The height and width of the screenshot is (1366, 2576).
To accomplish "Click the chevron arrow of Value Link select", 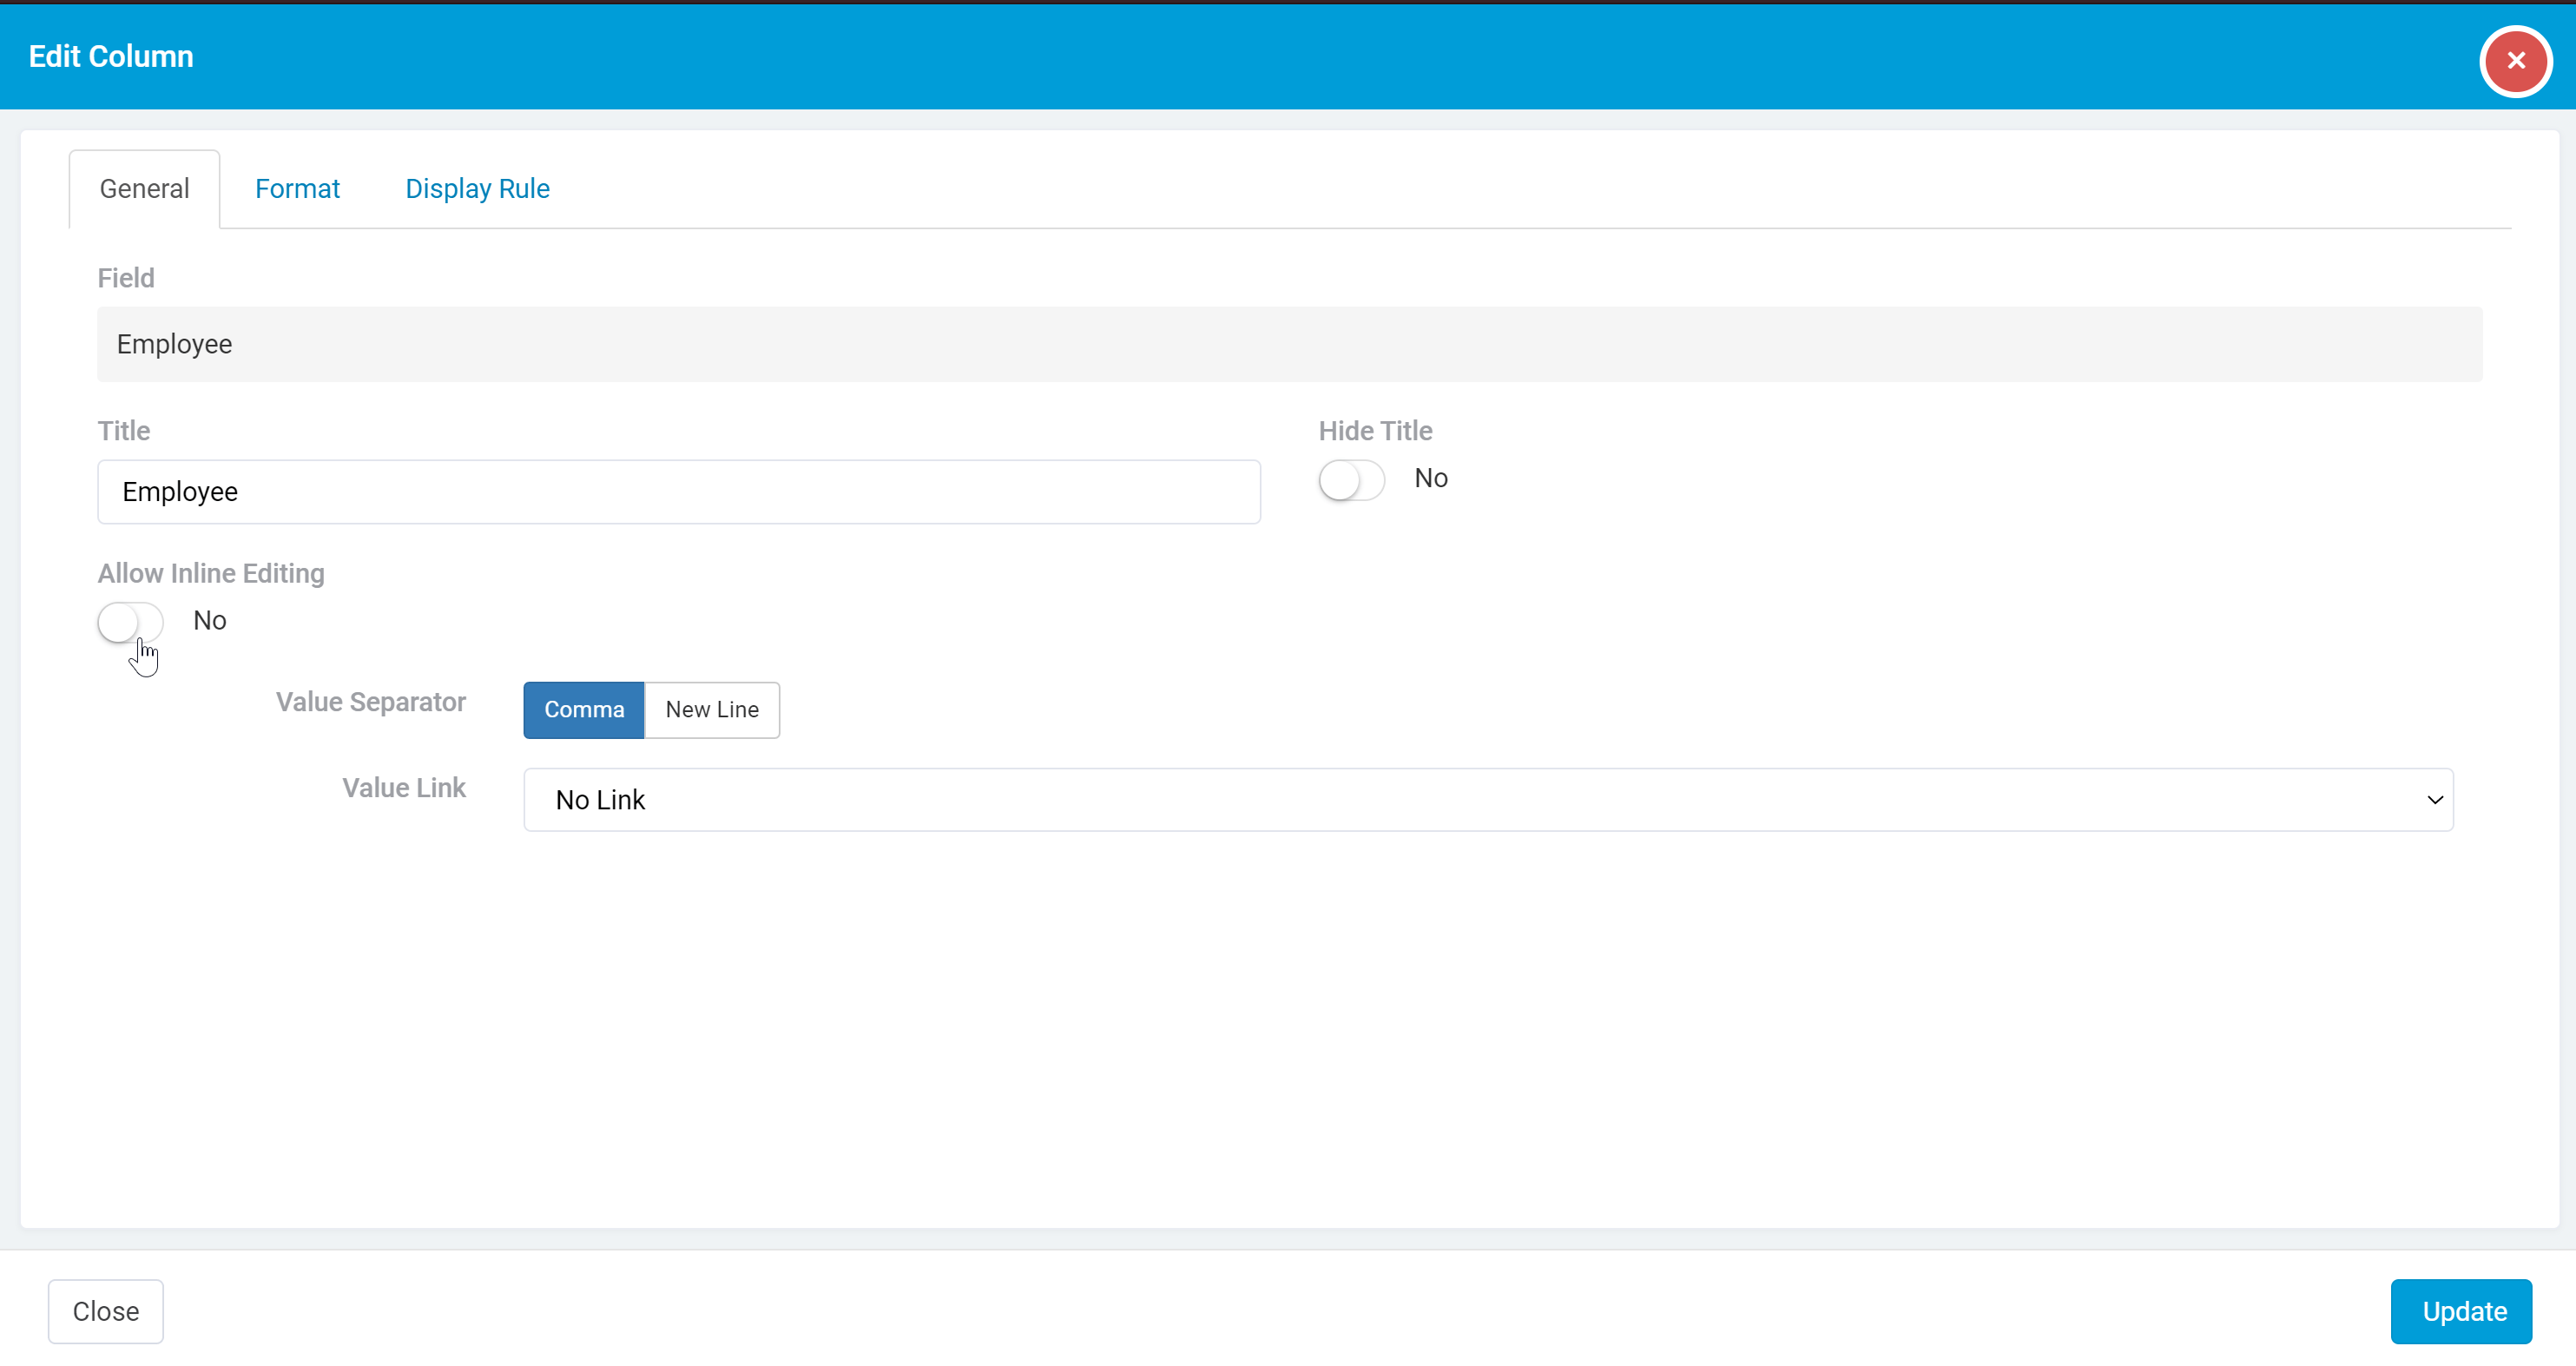I will pyautogui.click(x=2434, y=799).
